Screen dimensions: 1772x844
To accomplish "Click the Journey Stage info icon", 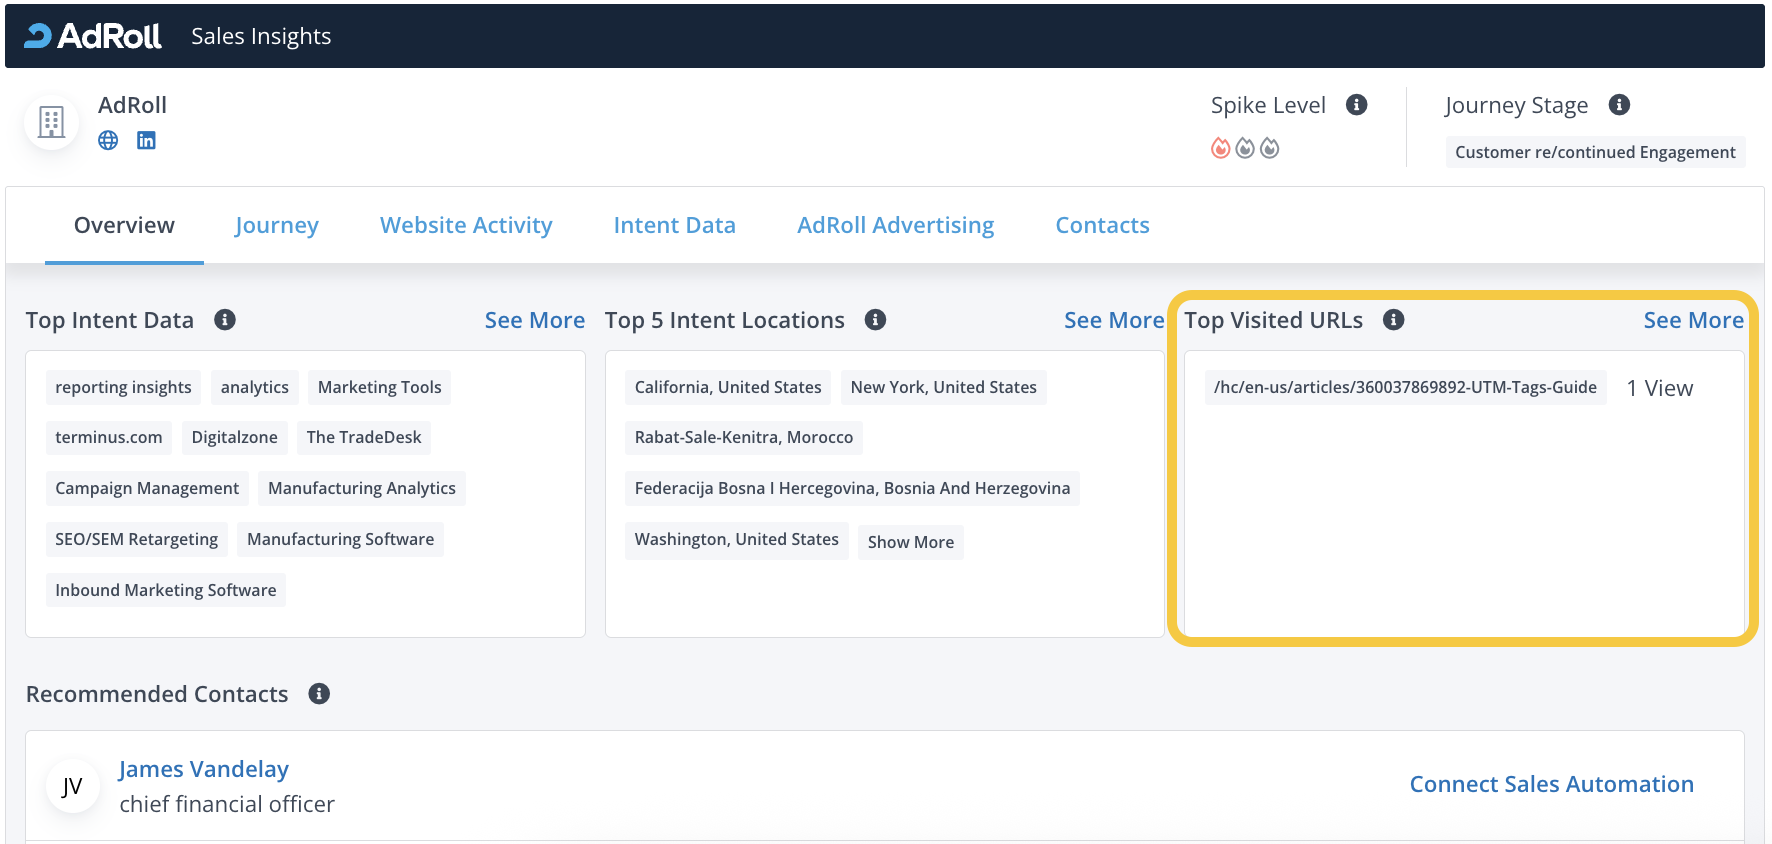I will click(x=1619, y=105).
